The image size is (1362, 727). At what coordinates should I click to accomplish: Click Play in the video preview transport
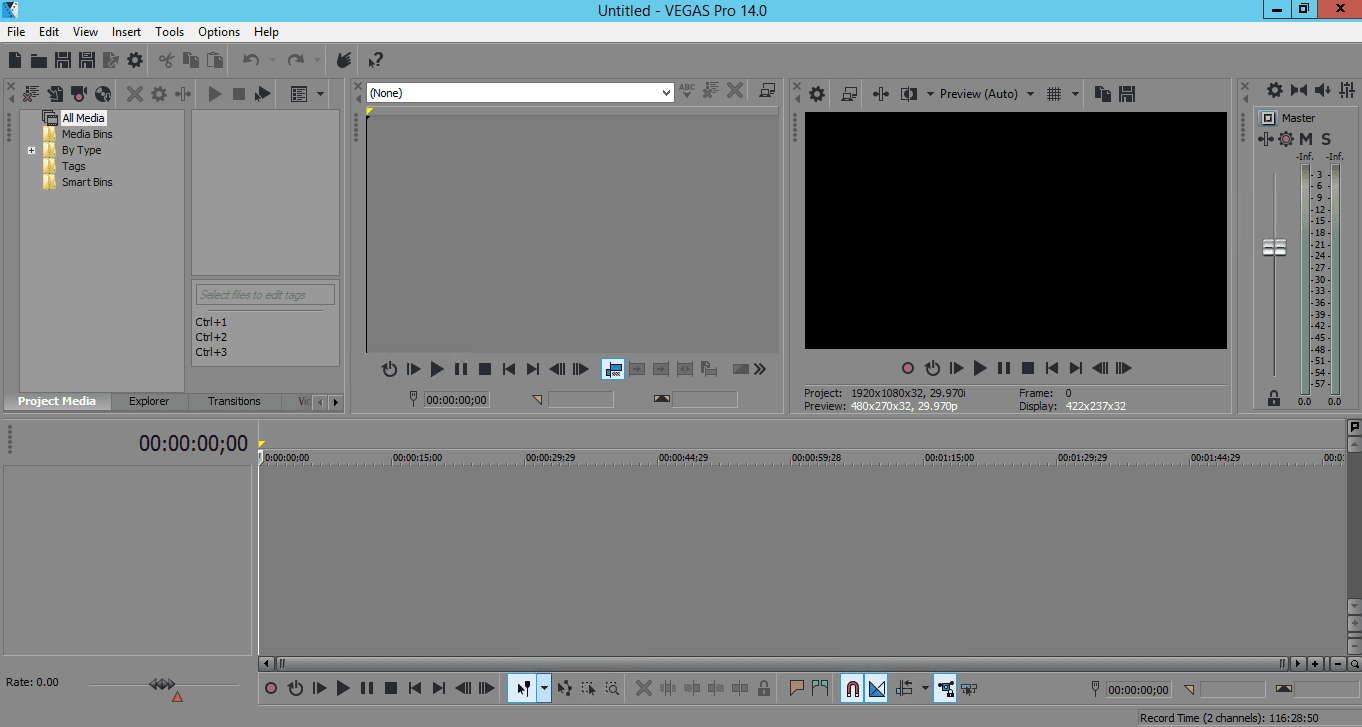point(980,368)
